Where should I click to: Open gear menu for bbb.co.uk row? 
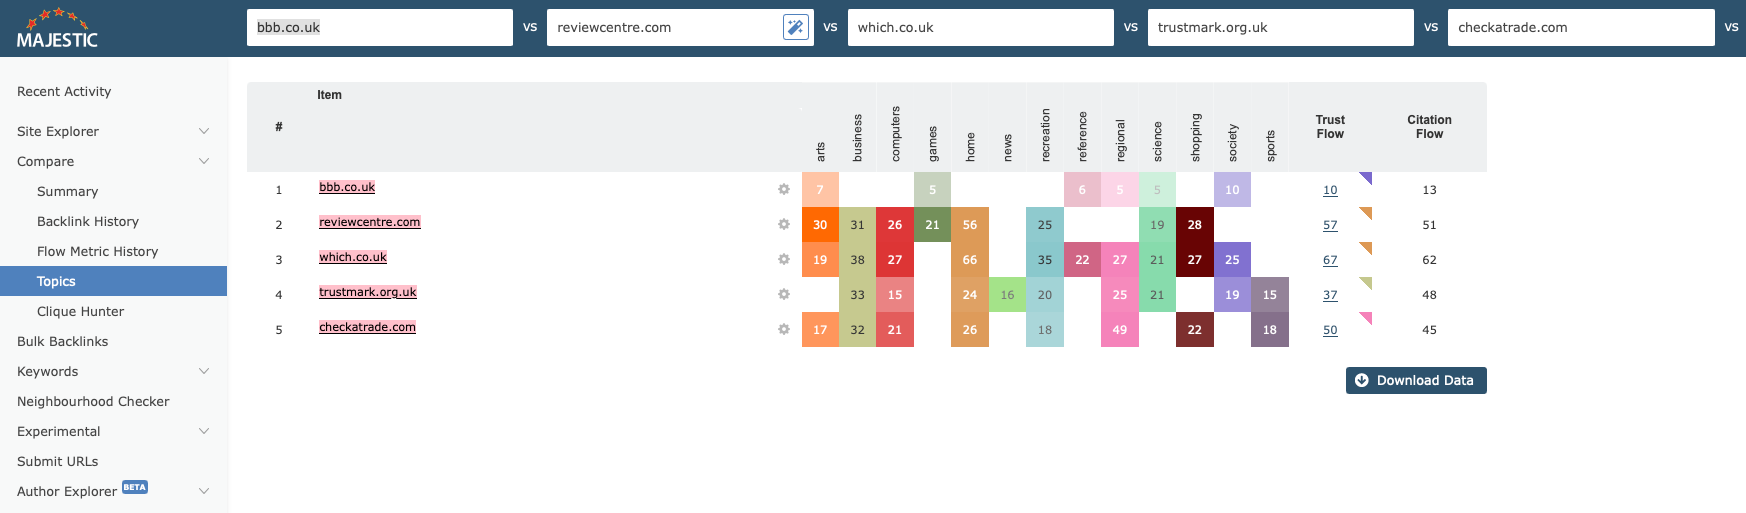pos(784,189)
